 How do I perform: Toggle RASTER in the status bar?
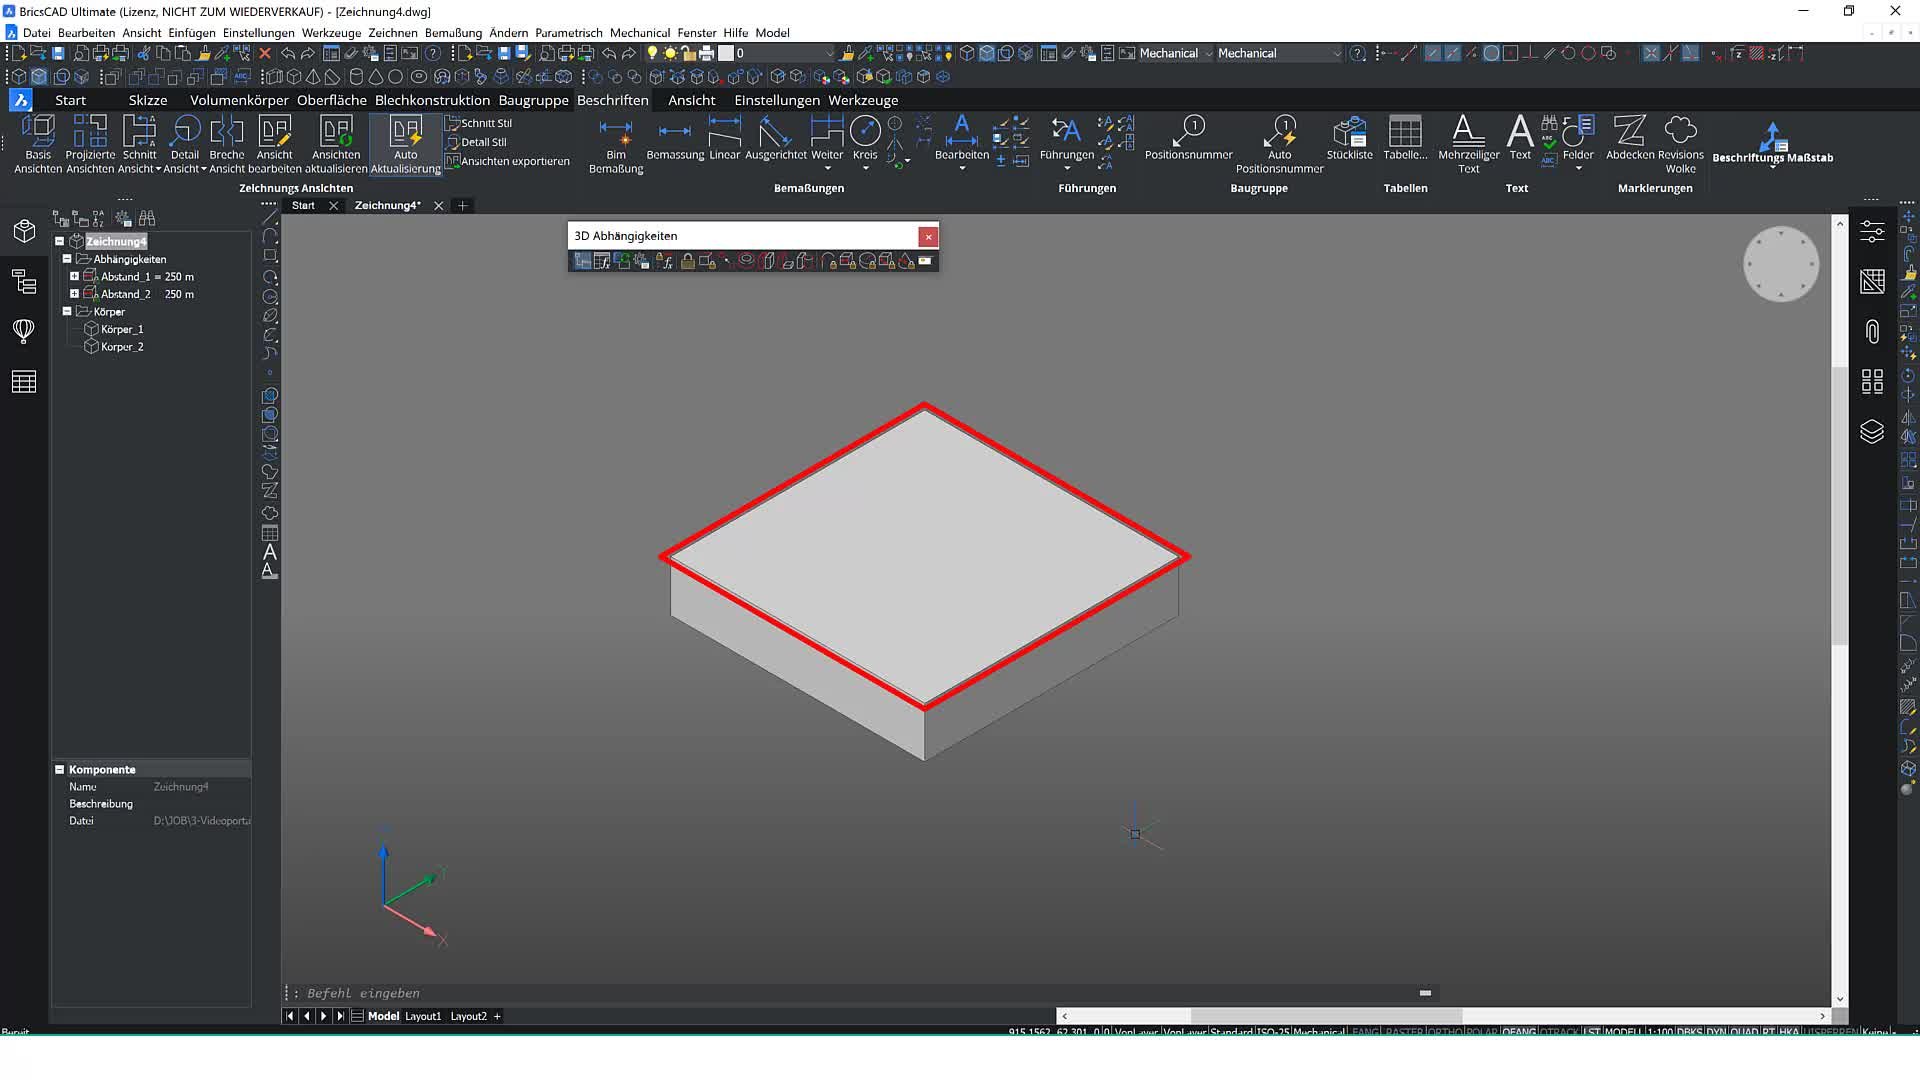1403,1032
